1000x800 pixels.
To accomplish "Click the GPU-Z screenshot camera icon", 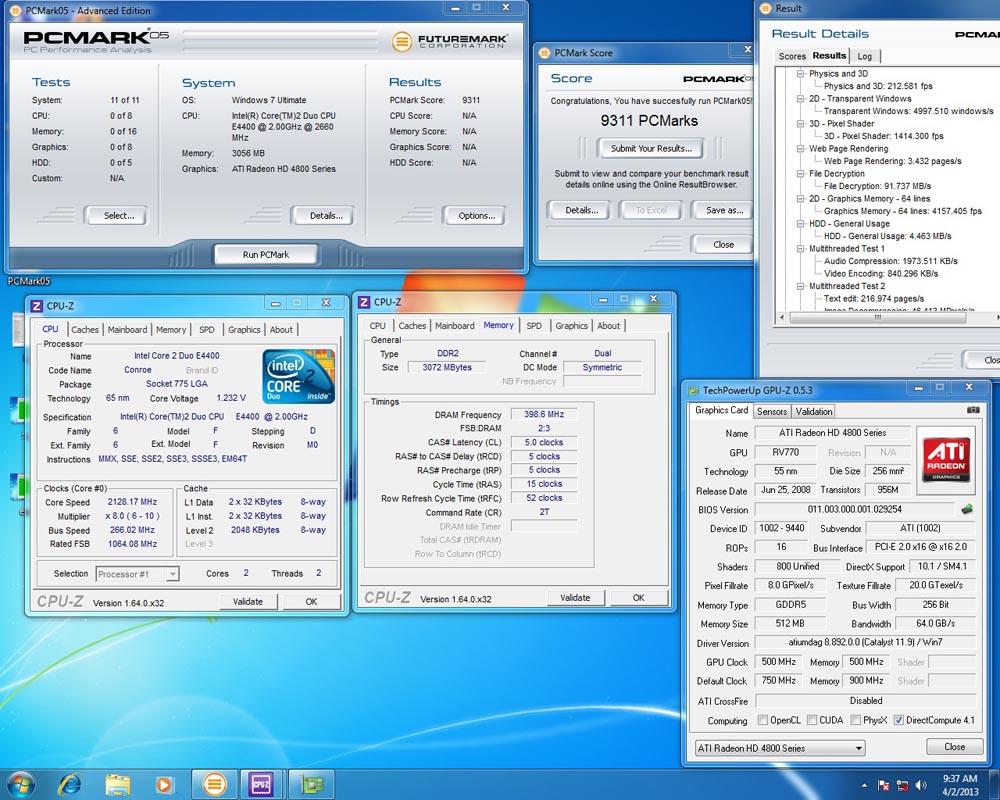I will coord(973,410).
